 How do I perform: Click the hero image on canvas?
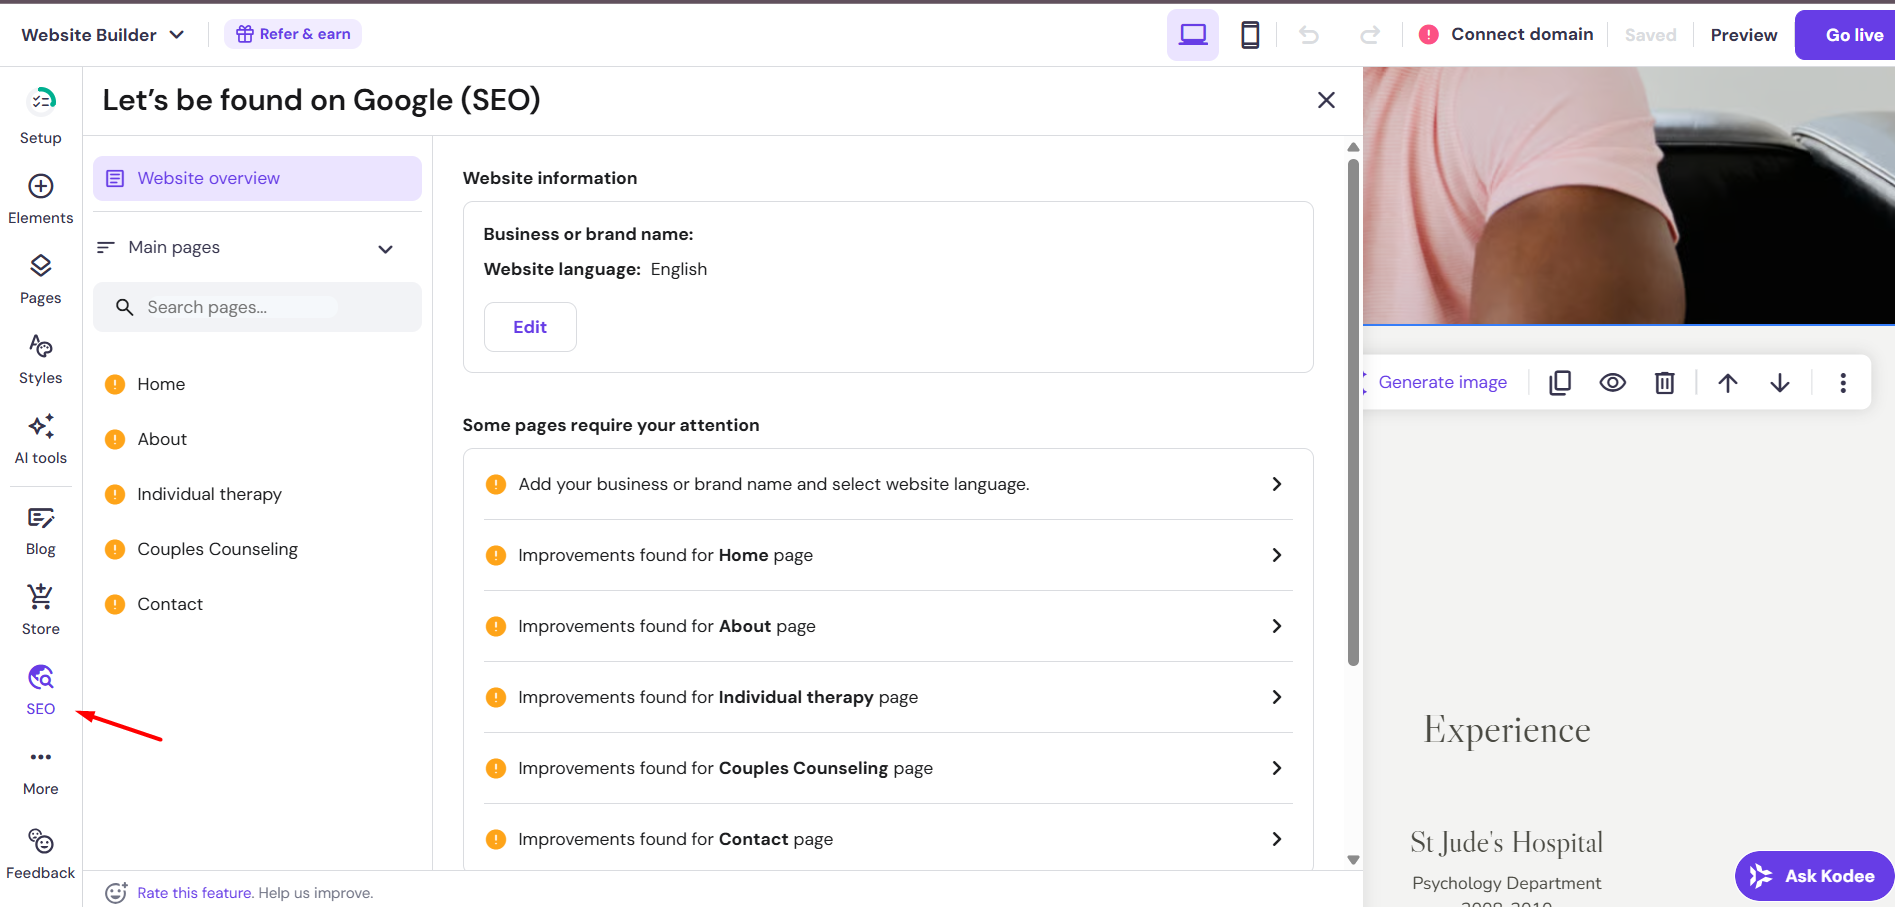pos(1629,195)
